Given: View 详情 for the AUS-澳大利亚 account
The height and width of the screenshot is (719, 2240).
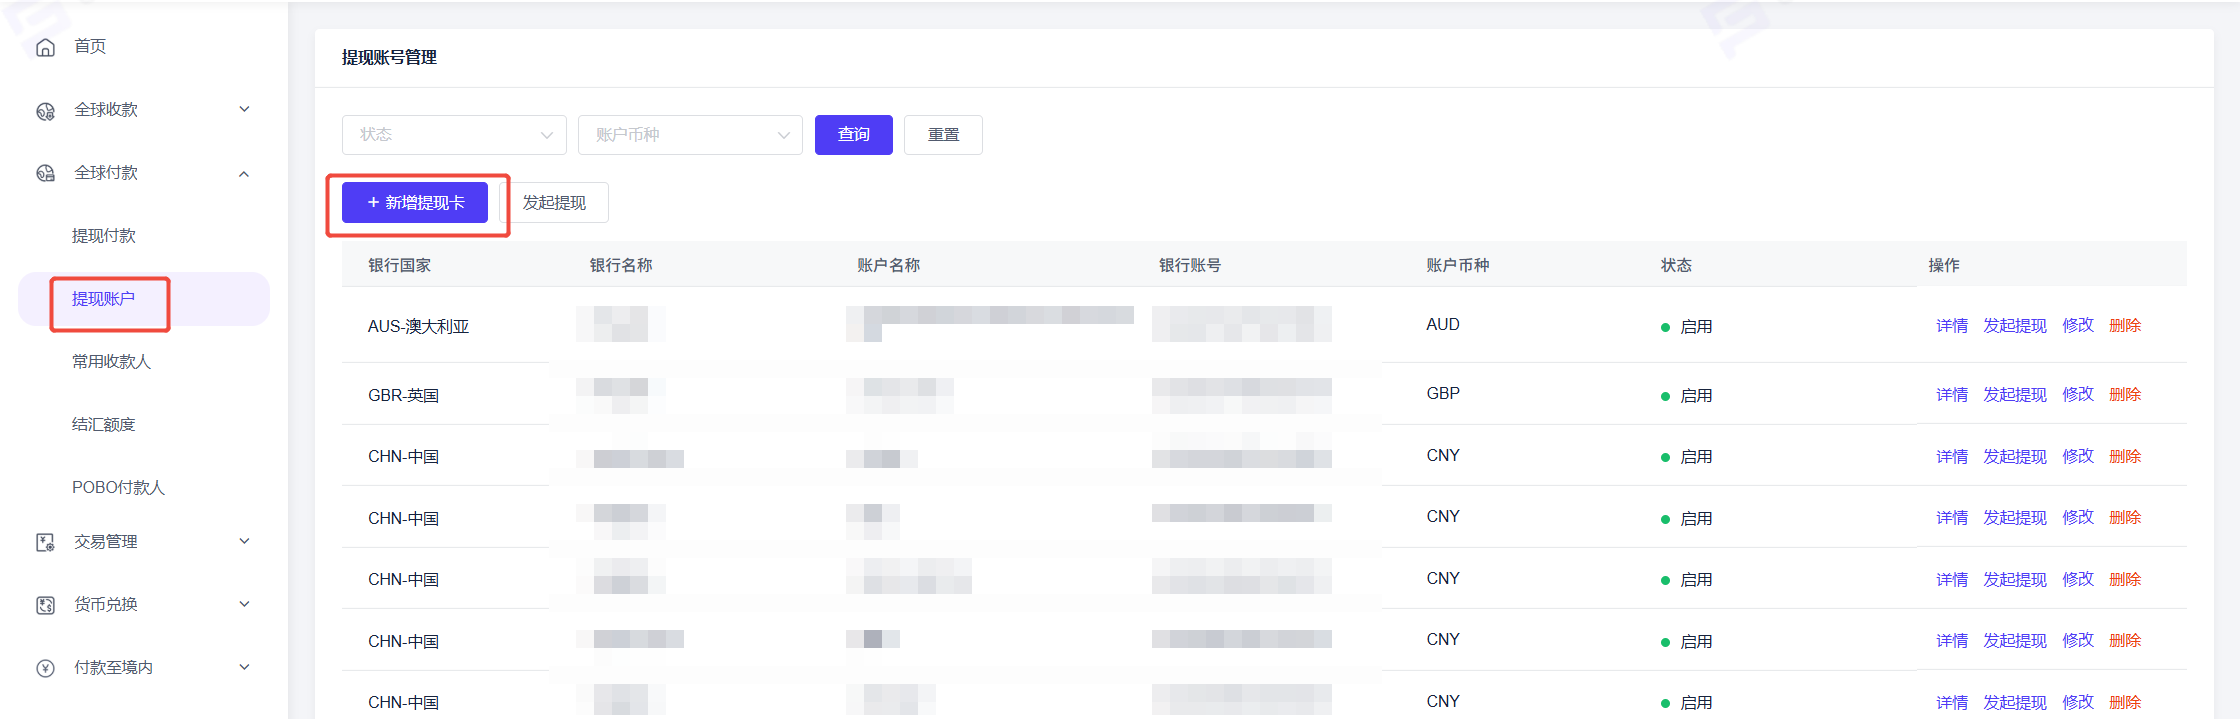Looking at the screenshot, I should (1951, 326).
